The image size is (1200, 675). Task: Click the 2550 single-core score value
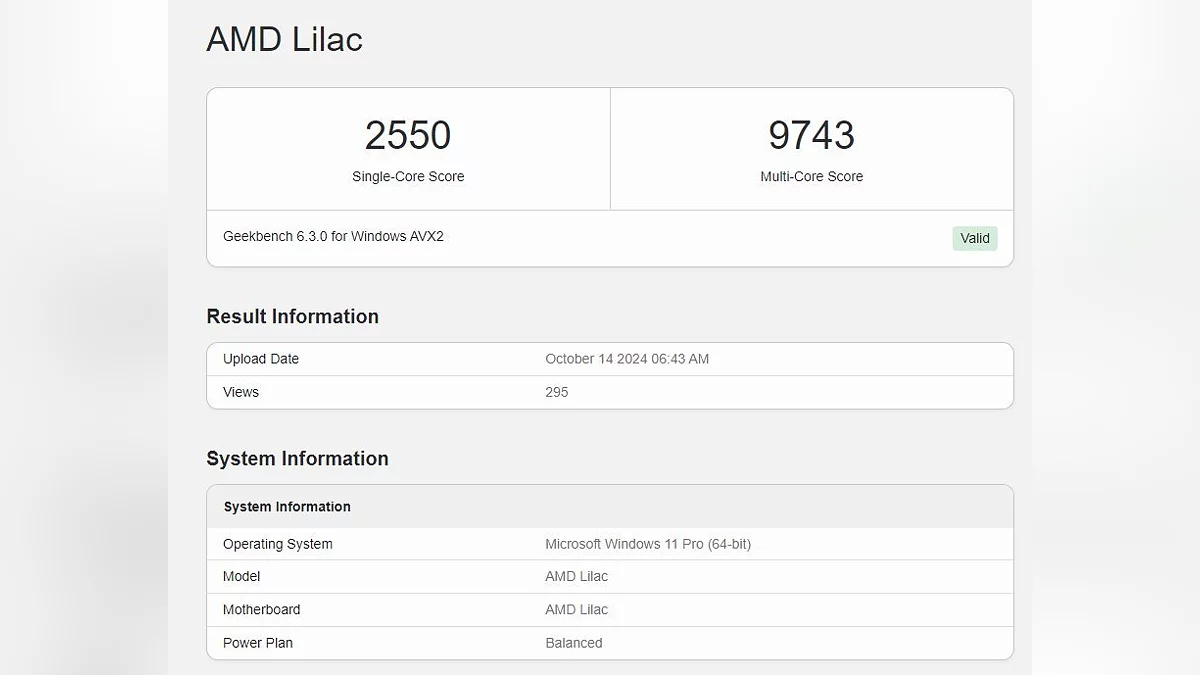pyautogui.click(x=408, y=136)
